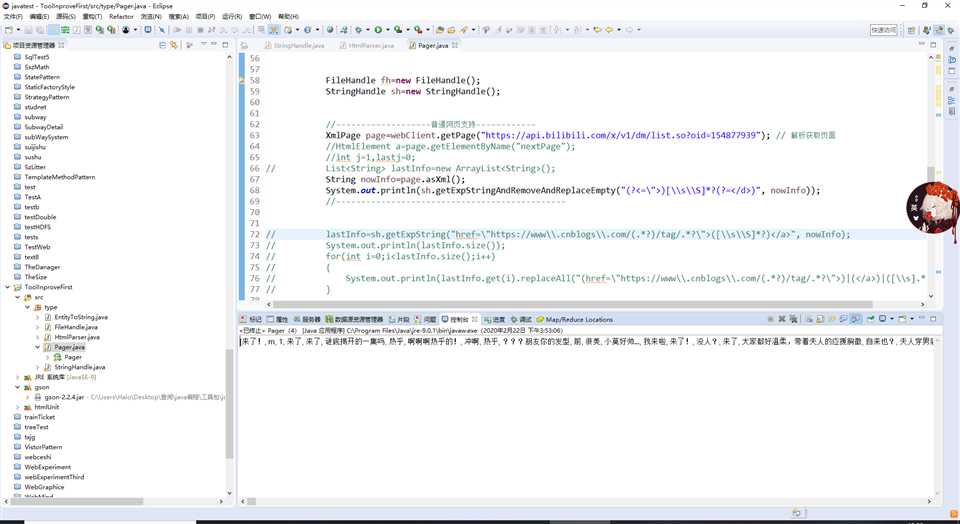Click Collapse All in project explorer

(x=162, y=45)
